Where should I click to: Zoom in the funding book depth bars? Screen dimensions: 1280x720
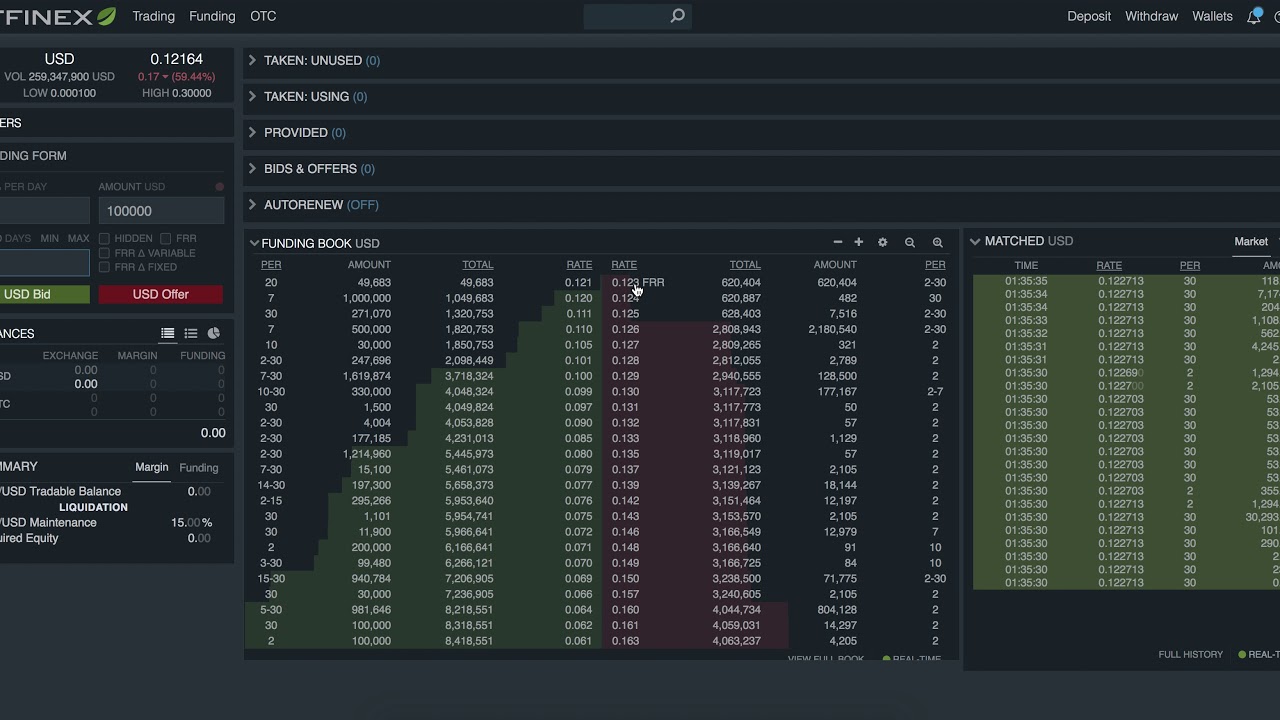pos(938,242)
